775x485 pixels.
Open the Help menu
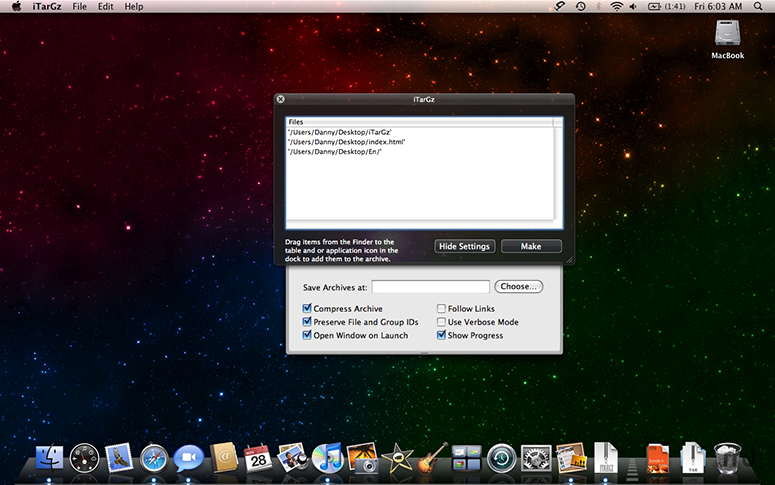pos(133,6)
